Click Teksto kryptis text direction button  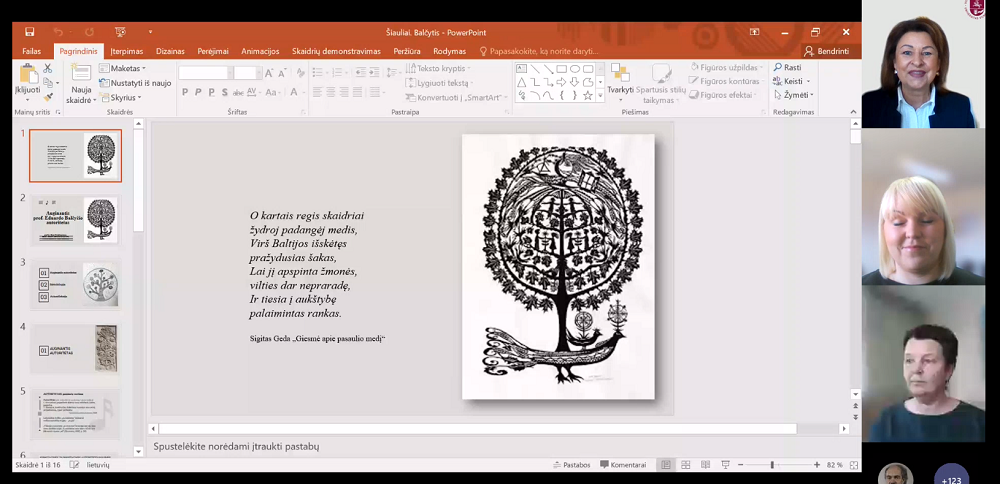pyautogui.click(x=439, y=68)
